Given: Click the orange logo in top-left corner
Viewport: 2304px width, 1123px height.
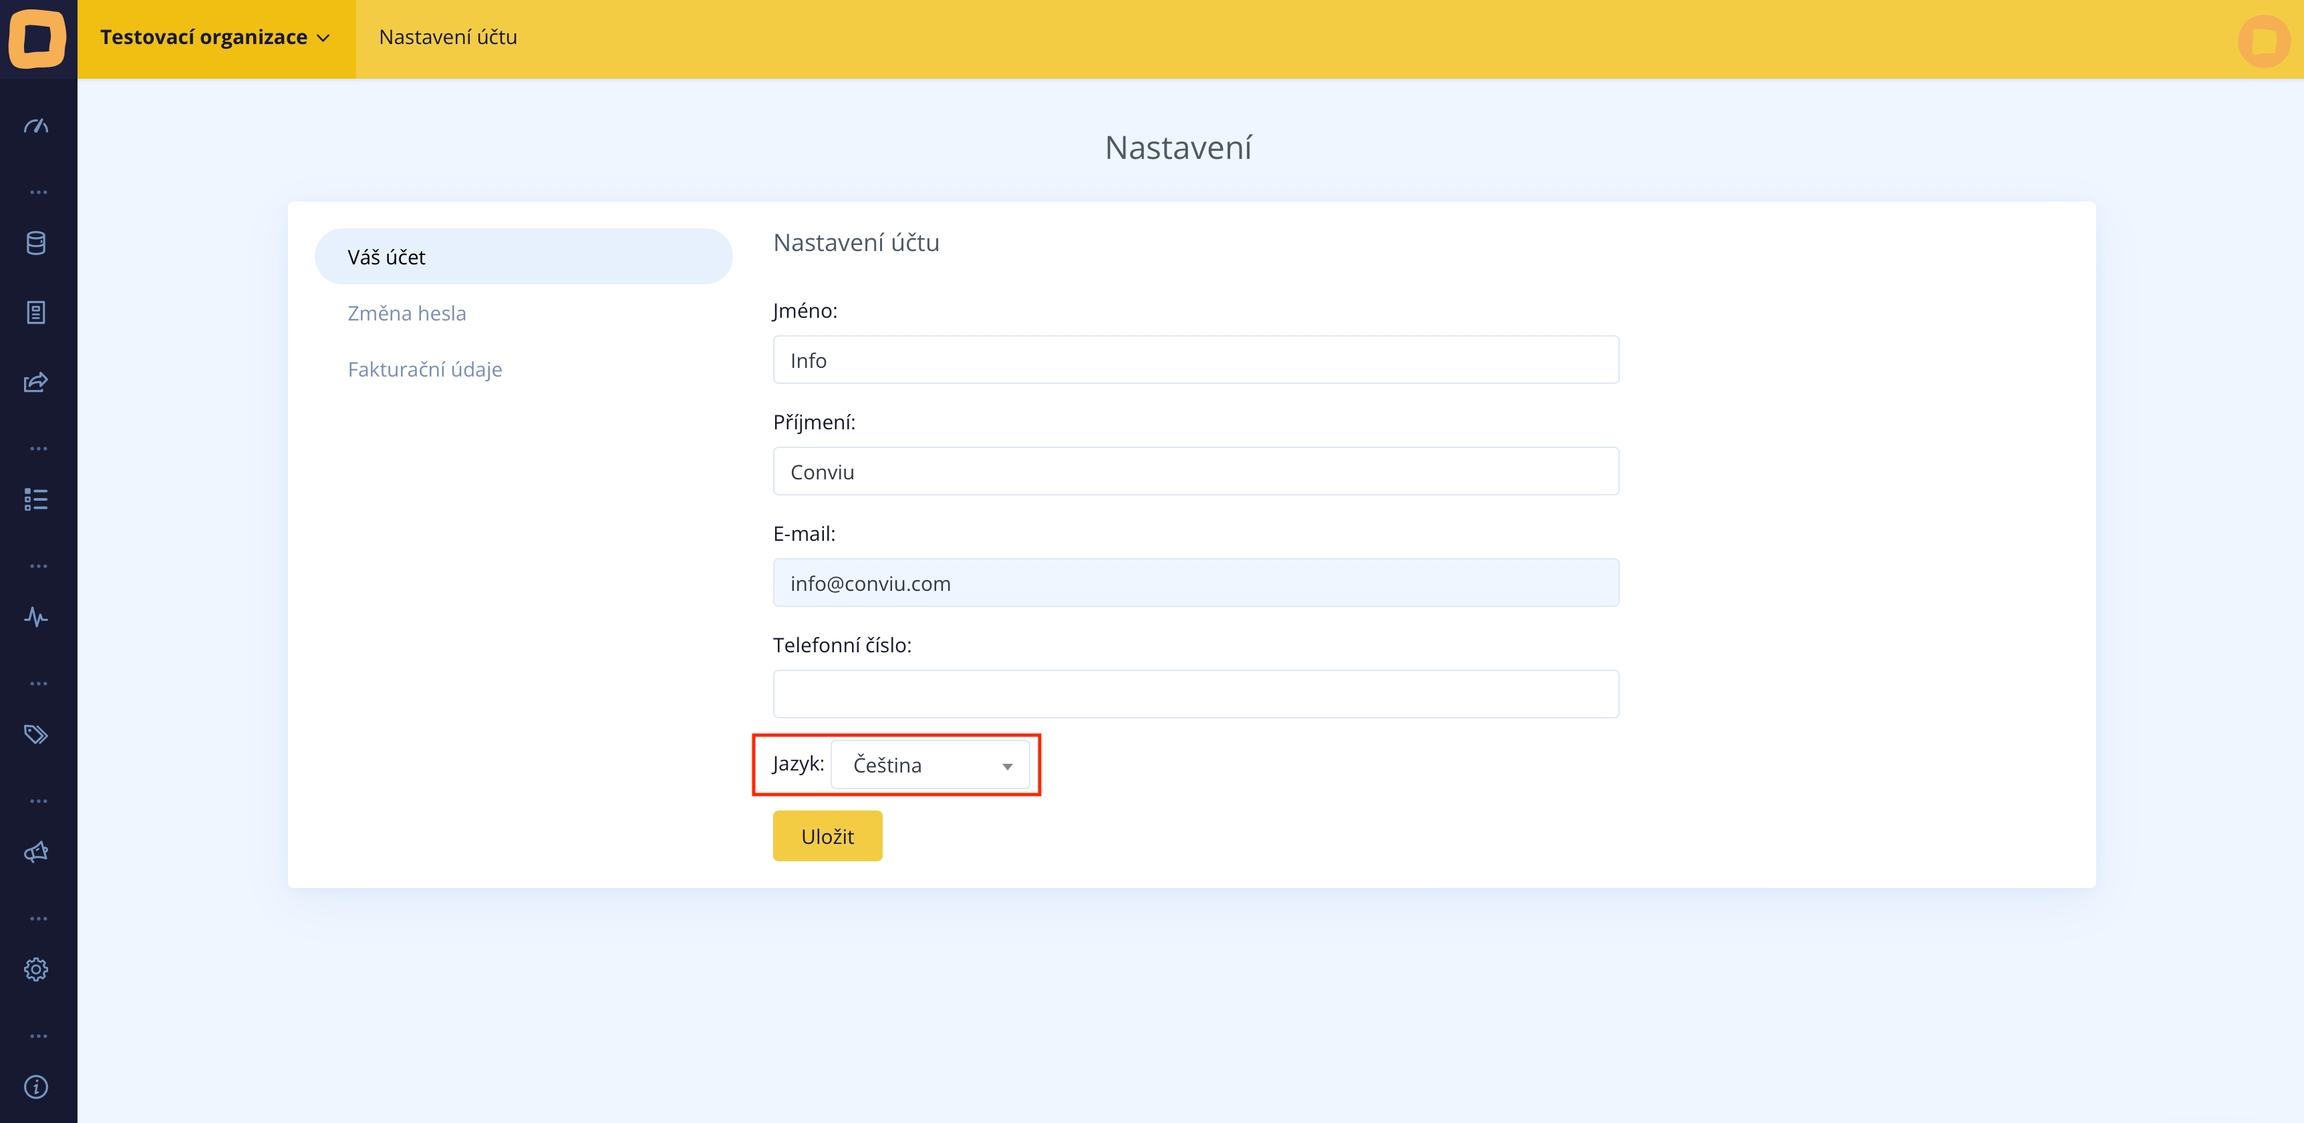Looking at the screenshot, I should [x=38, y=38].
